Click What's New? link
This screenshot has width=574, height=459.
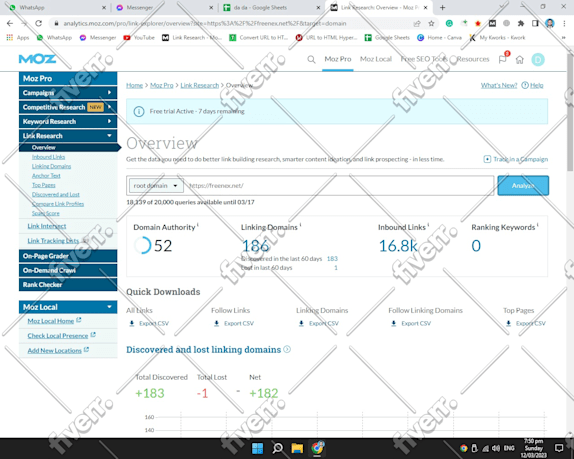click(499, 85)
